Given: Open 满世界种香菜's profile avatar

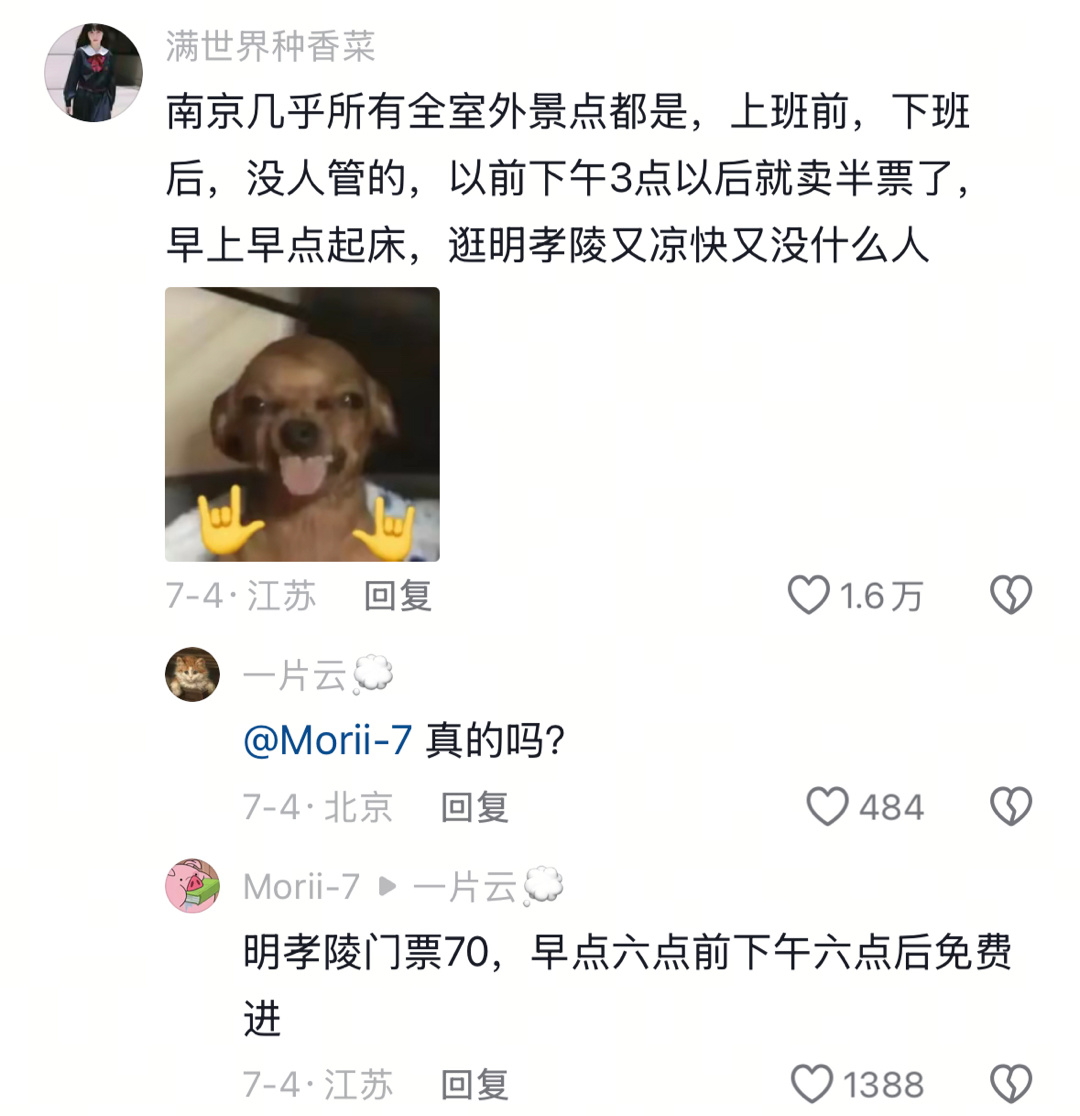Looking at the screenshot, I should [93, 73].
